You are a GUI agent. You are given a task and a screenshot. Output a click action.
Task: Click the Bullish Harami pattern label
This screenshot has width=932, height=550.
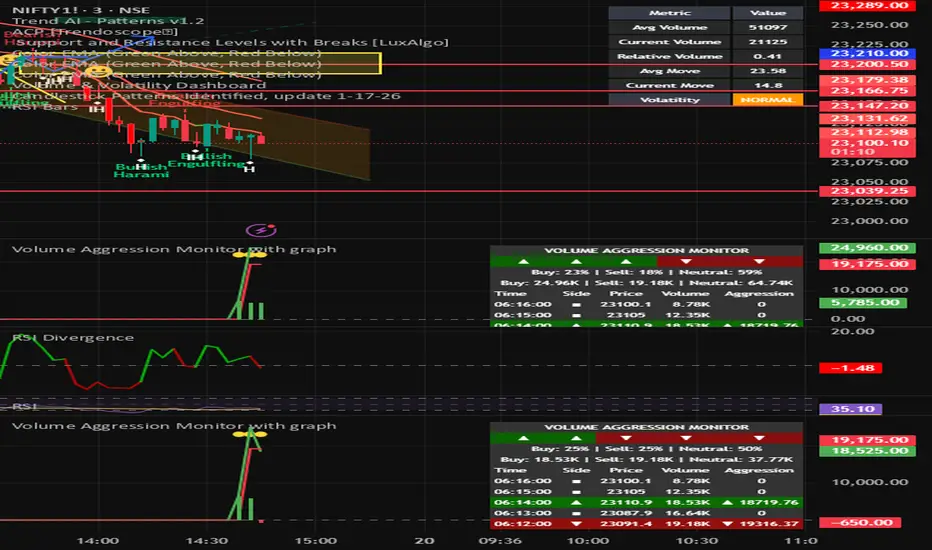(x=141, y=170)
